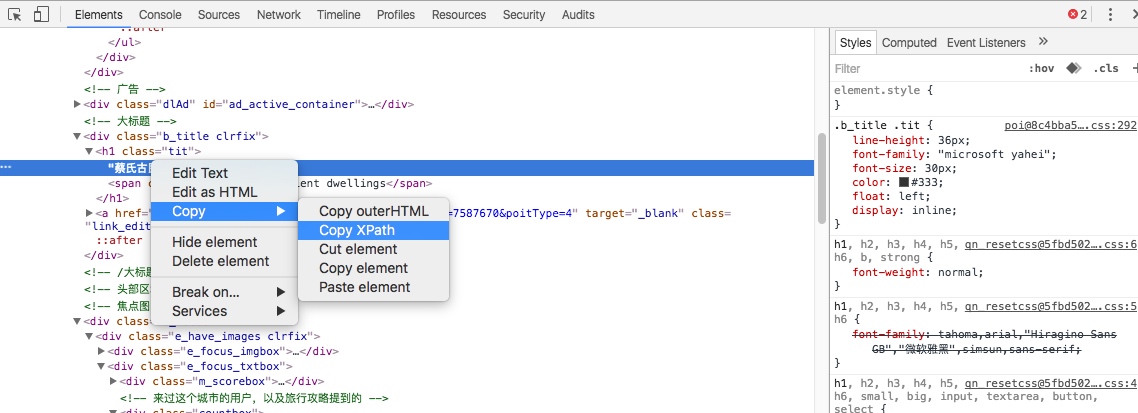Open the poi@8c4bba5 css:292 source link
1138x413 pixels.
(1070, 126)
